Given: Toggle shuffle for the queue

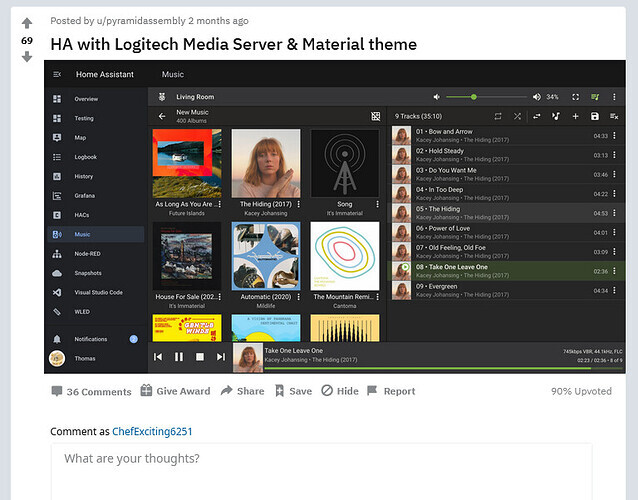Looking at the screenshot, I should [x=517, y=116].
